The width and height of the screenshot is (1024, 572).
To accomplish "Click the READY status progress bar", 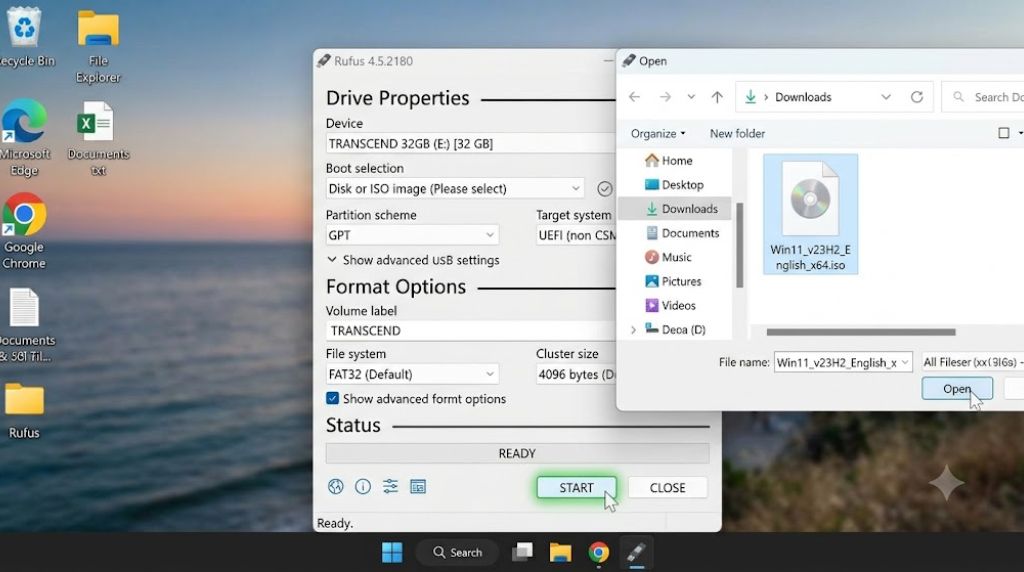I will 517,453.
